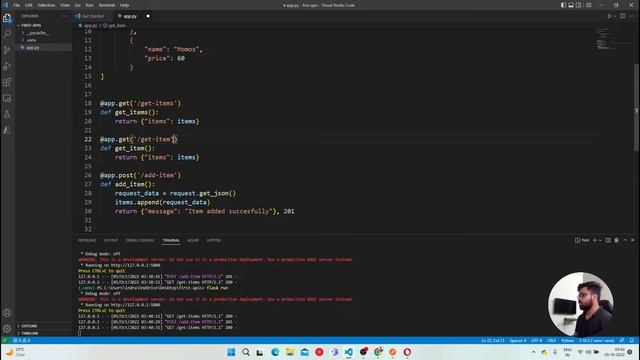Maximize panel size with chevron up
This screenshot has height=360, width=640.
[x=625, y=240]
